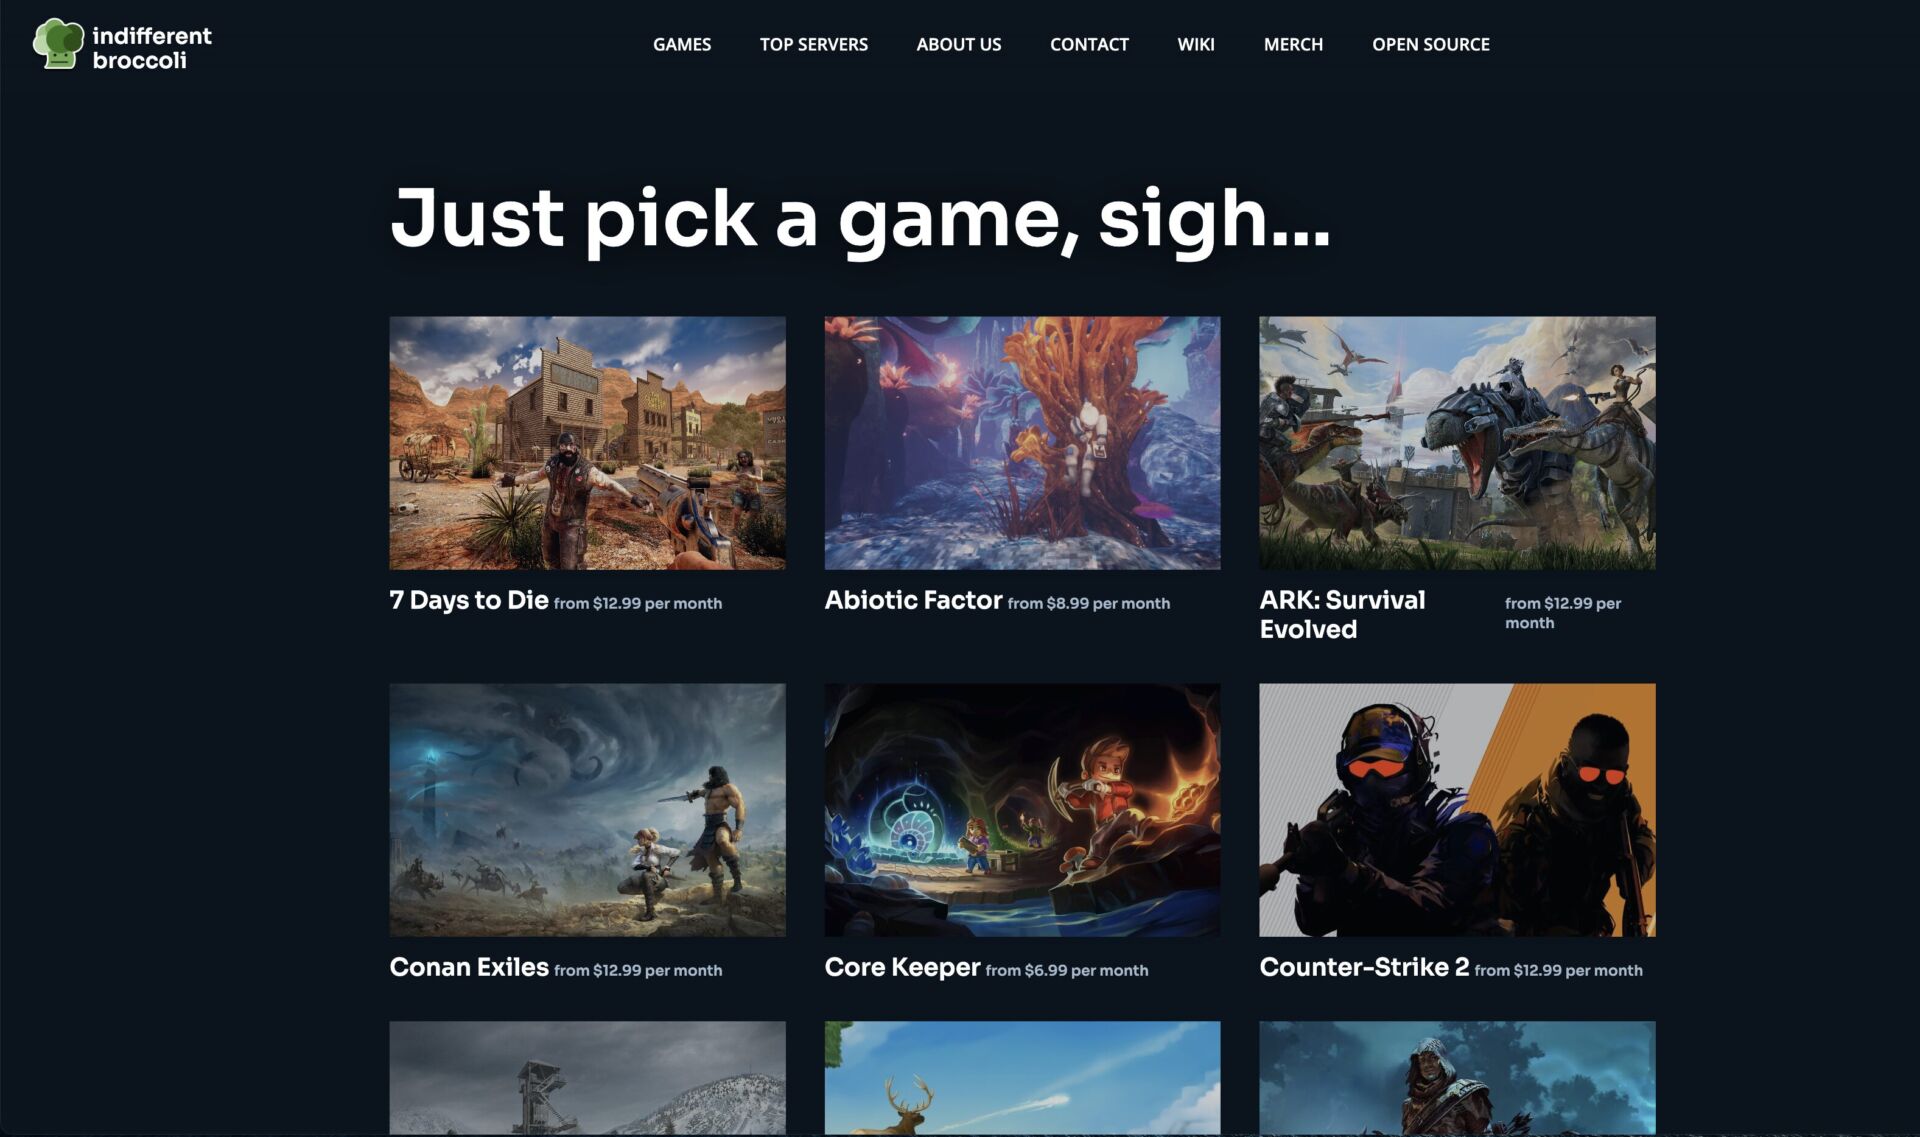Open the ABOUT US page
1920x1137 pixels.
(959, 44)
